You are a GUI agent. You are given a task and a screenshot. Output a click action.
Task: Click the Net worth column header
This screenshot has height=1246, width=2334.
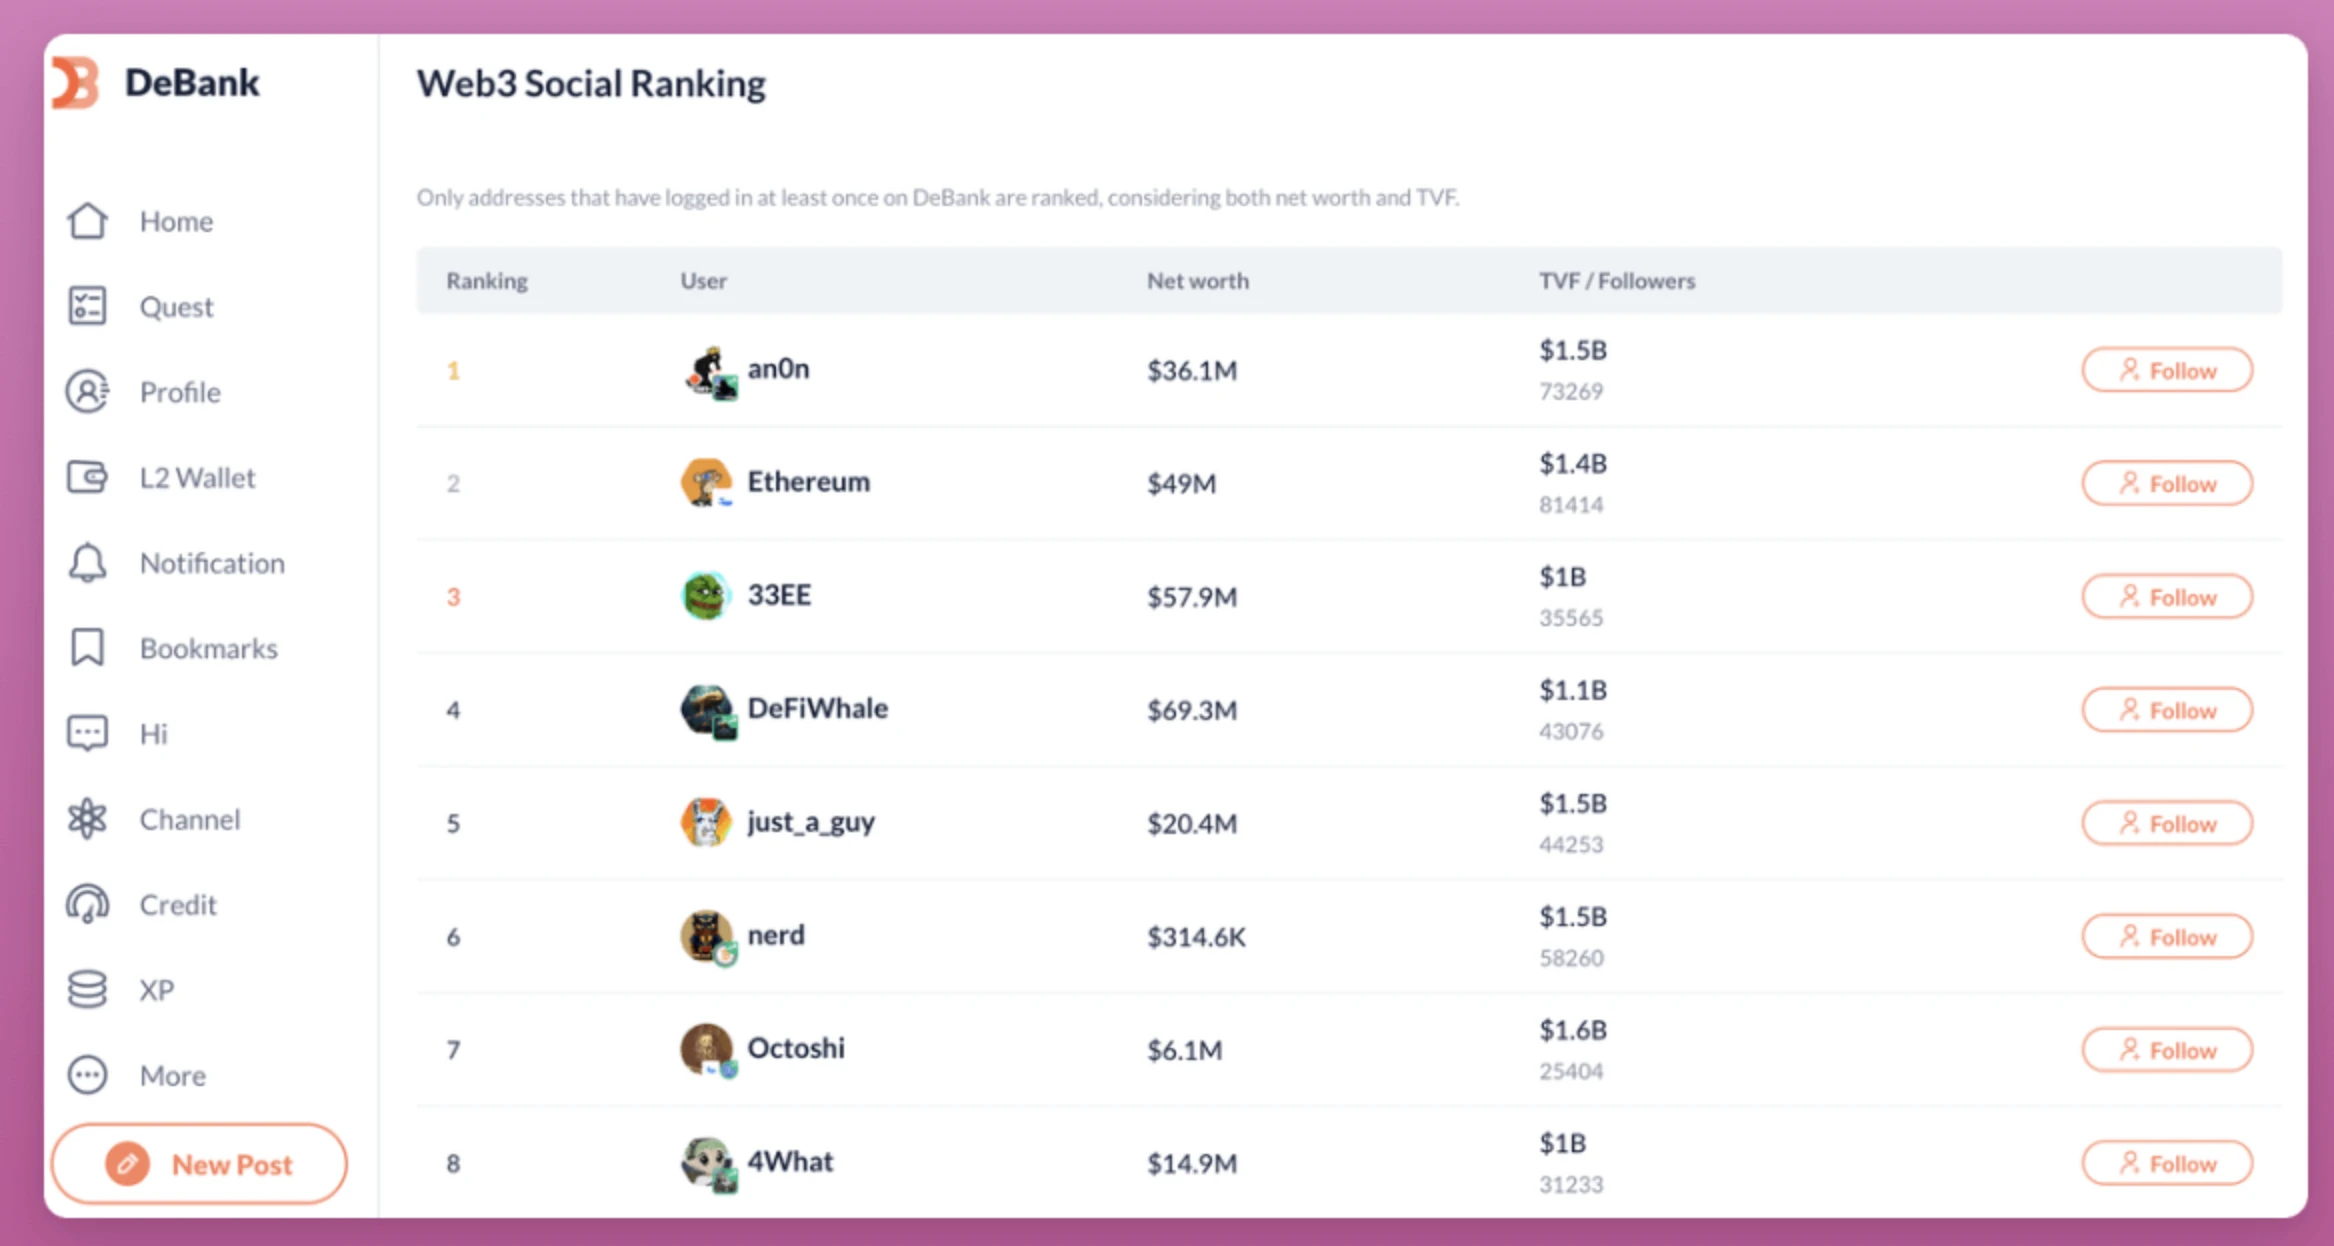[x=1197, y=281]
